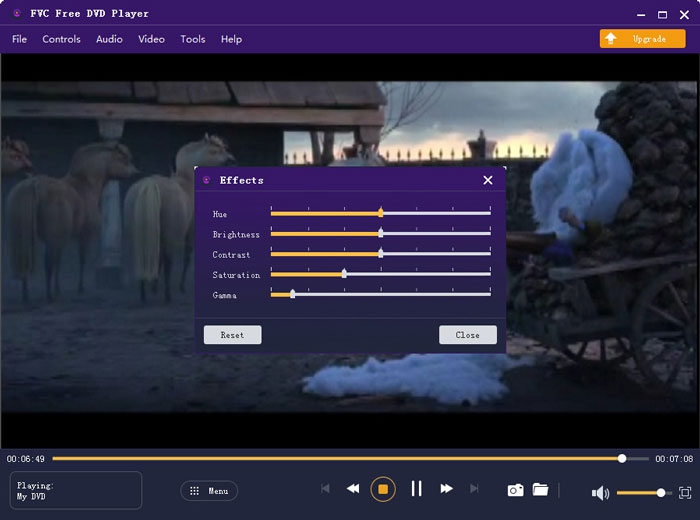Click the Hue slider handle
700x520 pixels.
pos(380,212)
